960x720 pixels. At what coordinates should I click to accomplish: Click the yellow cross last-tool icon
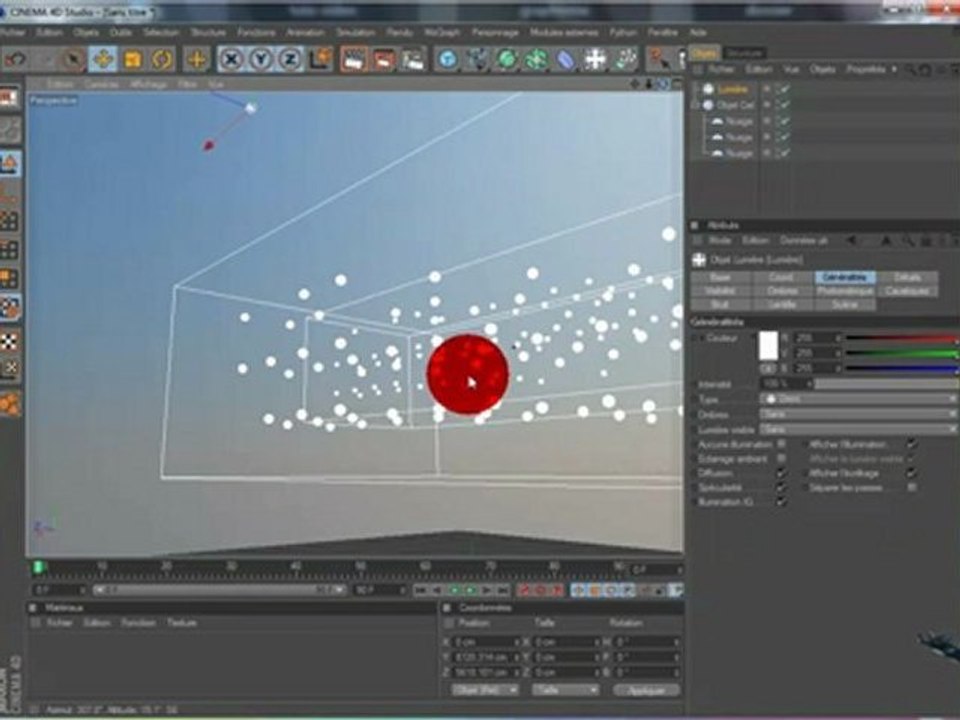(196, 59)
